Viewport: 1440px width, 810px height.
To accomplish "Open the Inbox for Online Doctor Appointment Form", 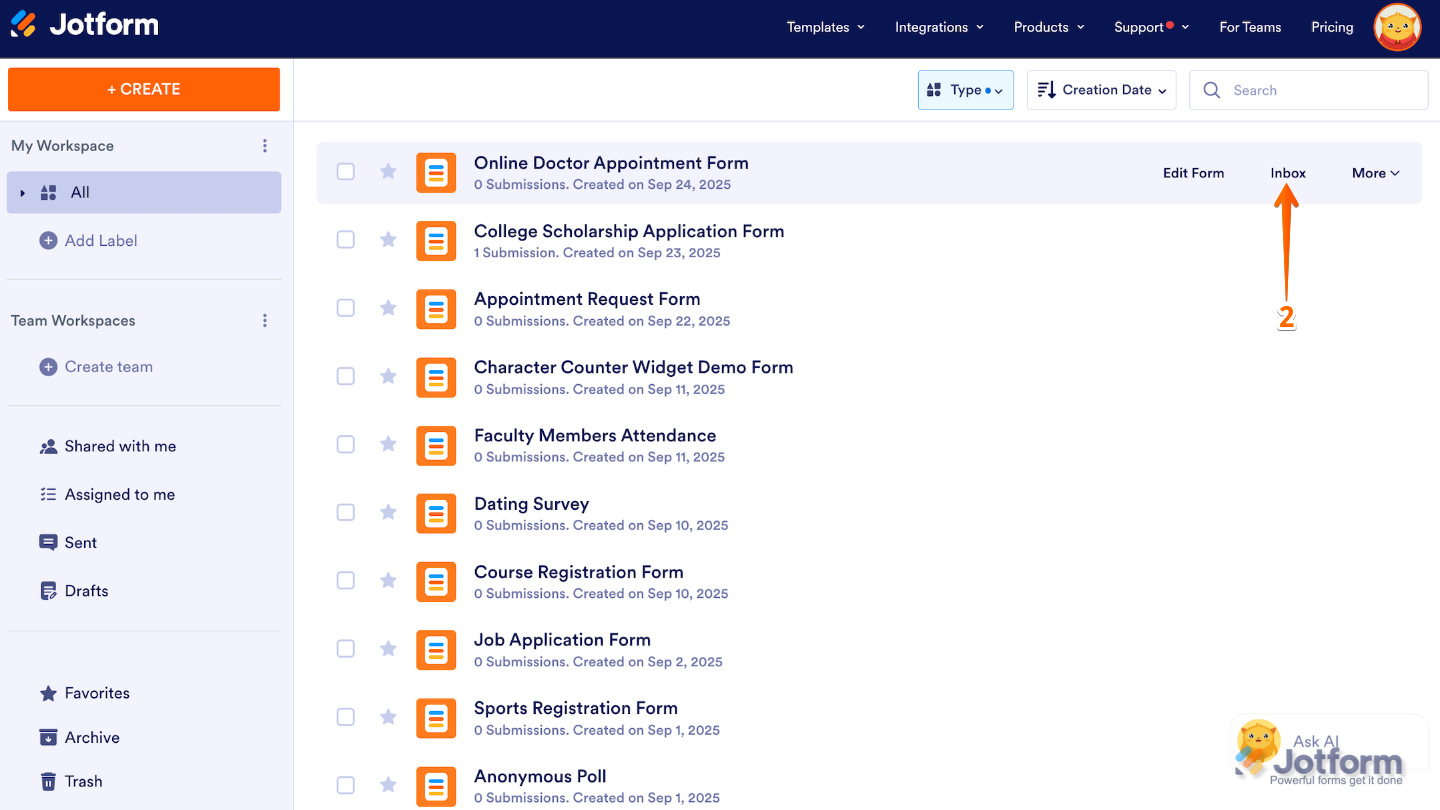I will pos(1287,173).
